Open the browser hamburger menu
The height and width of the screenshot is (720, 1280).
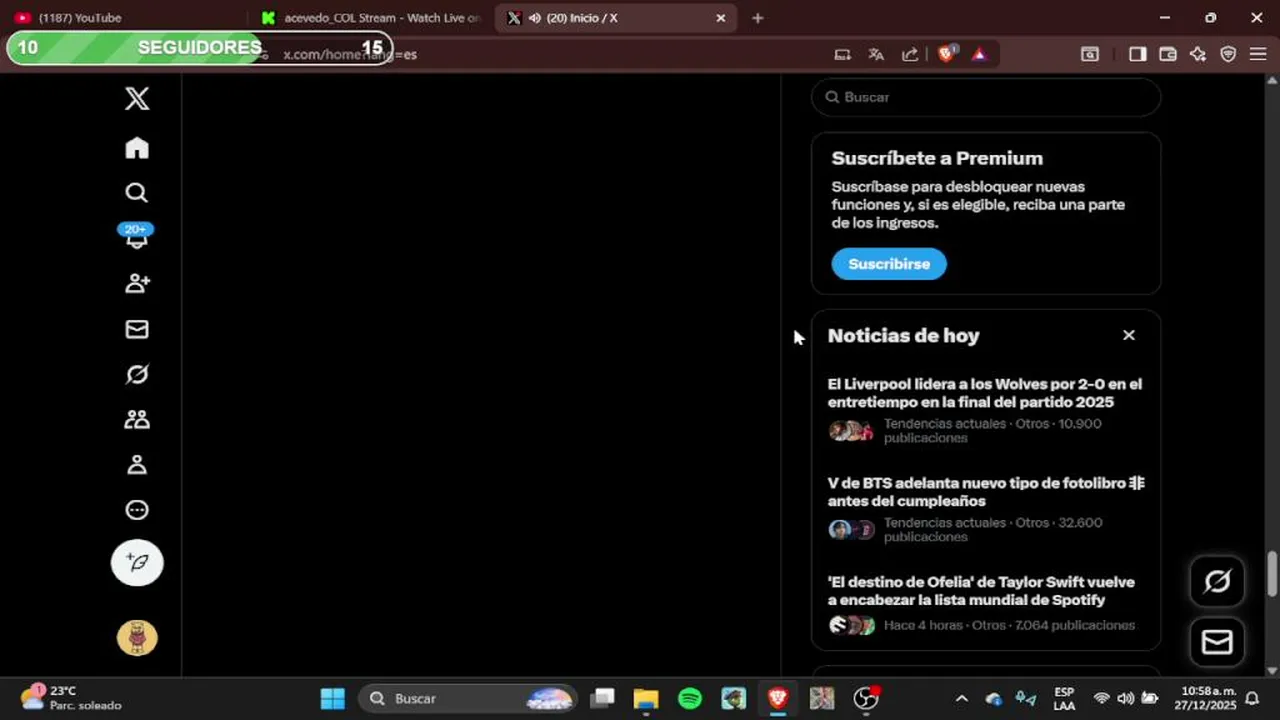click(1258, 54)
